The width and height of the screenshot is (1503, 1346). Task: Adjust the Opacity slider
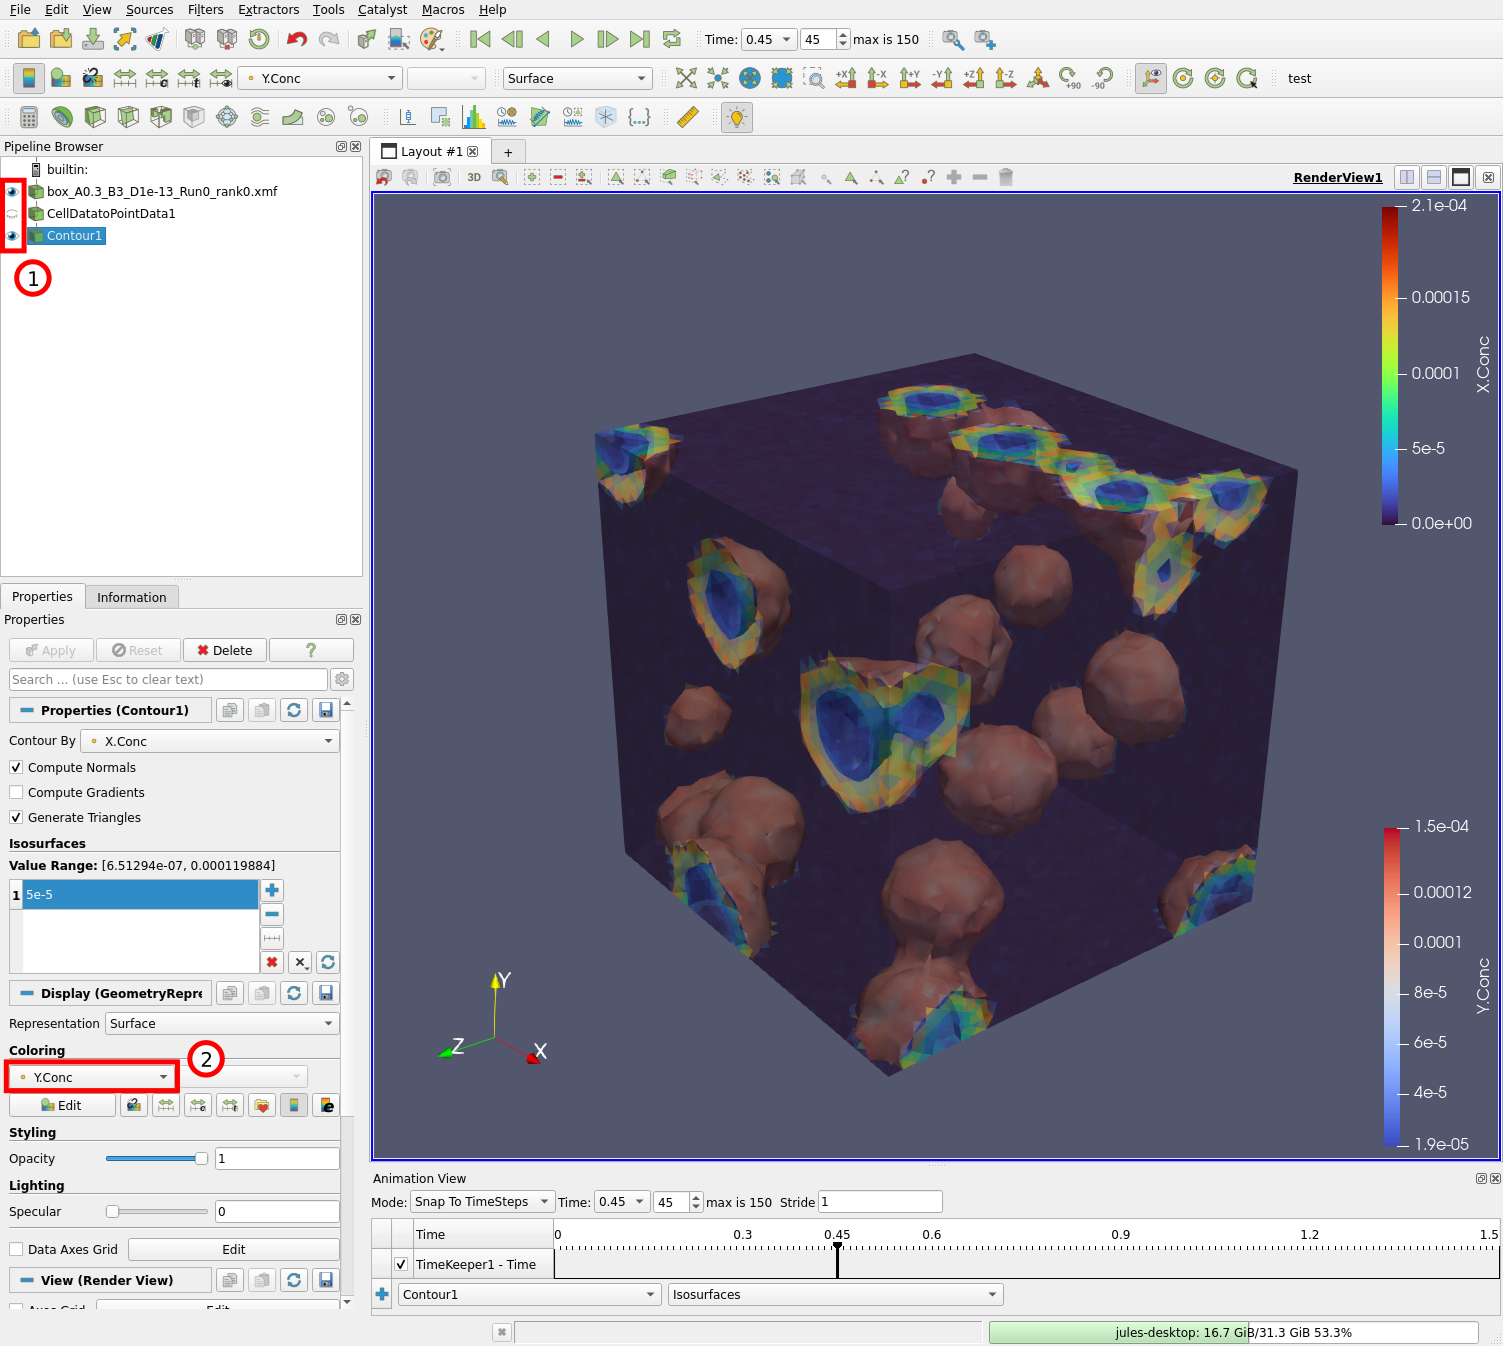(x=157, y=1158)
